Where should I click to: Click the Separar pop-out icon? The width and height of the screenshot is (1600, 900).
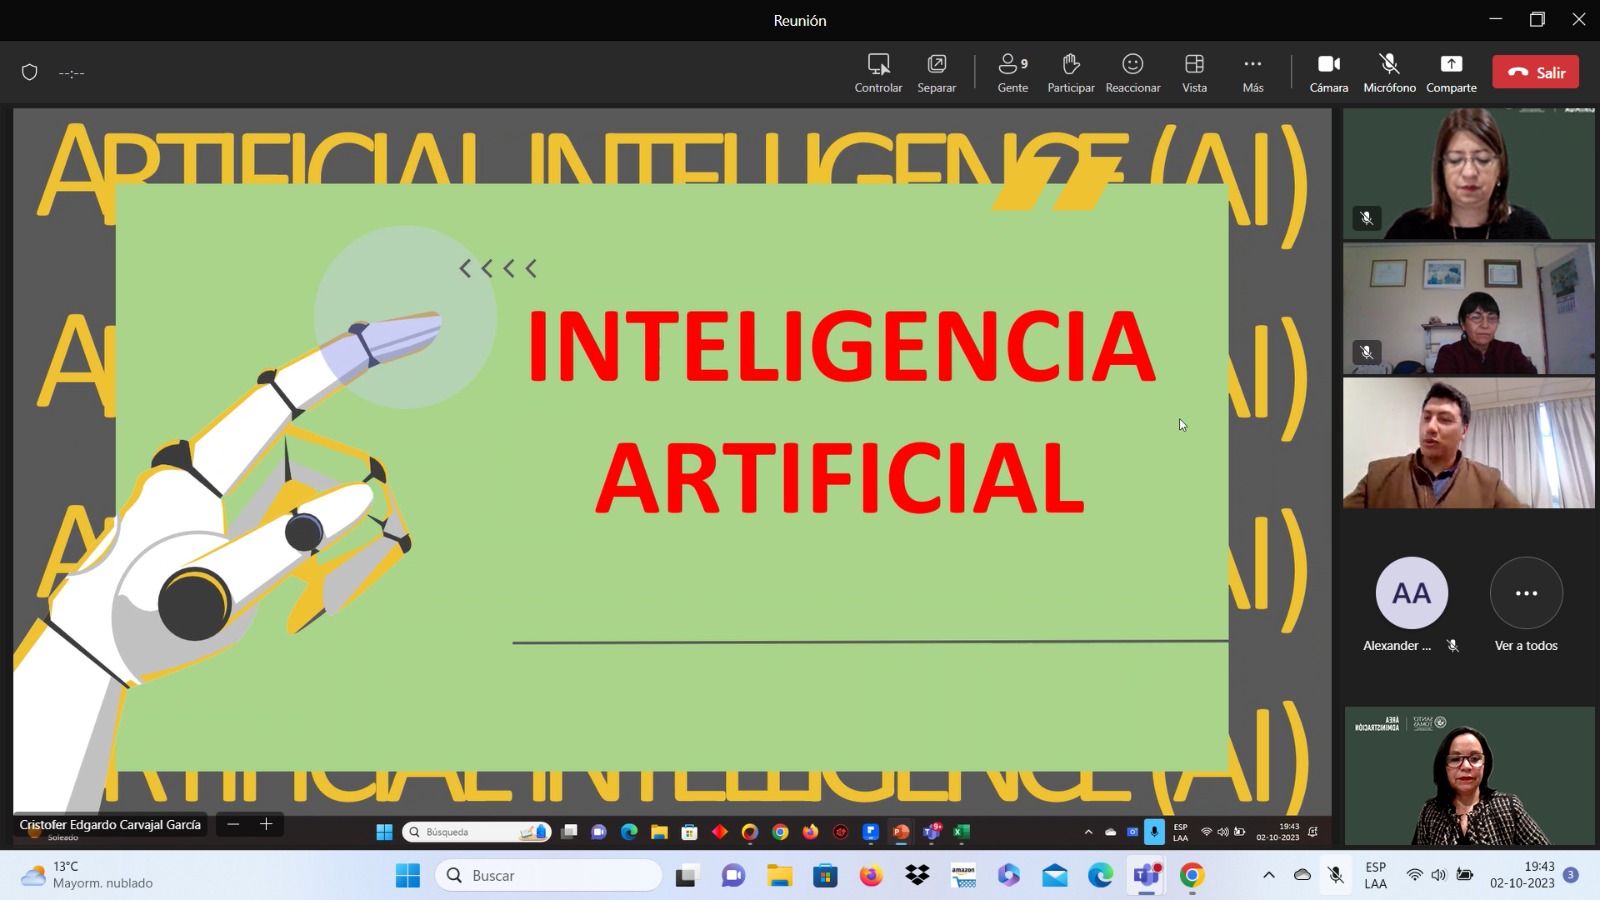tap(937, 73)
